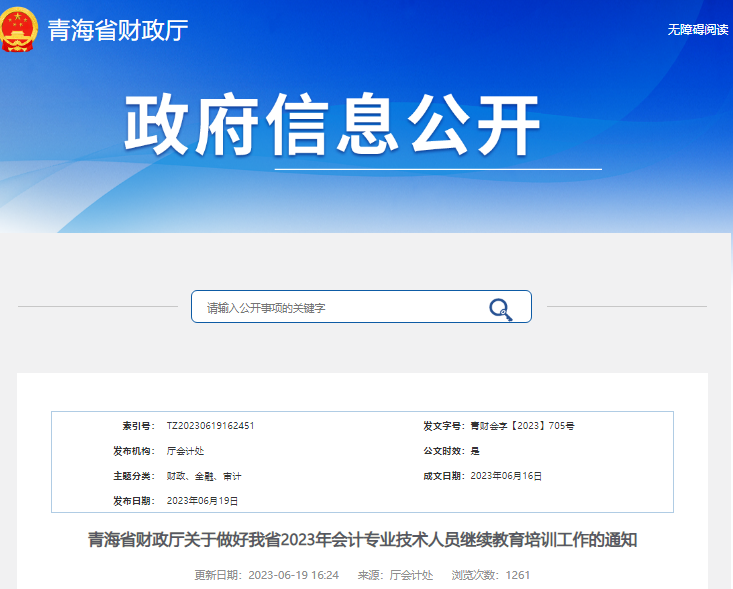Click the 青海省财政厅 site title

click(x=118, y=30)
